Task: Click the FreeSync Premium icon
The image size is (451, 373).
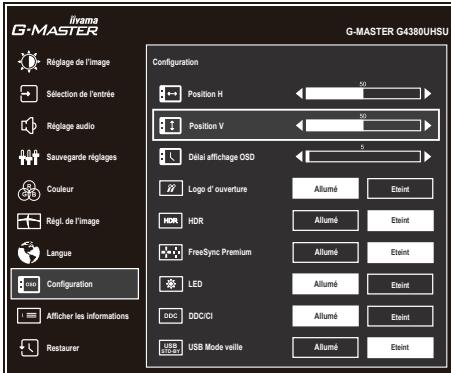Action: tap(171, 252)
